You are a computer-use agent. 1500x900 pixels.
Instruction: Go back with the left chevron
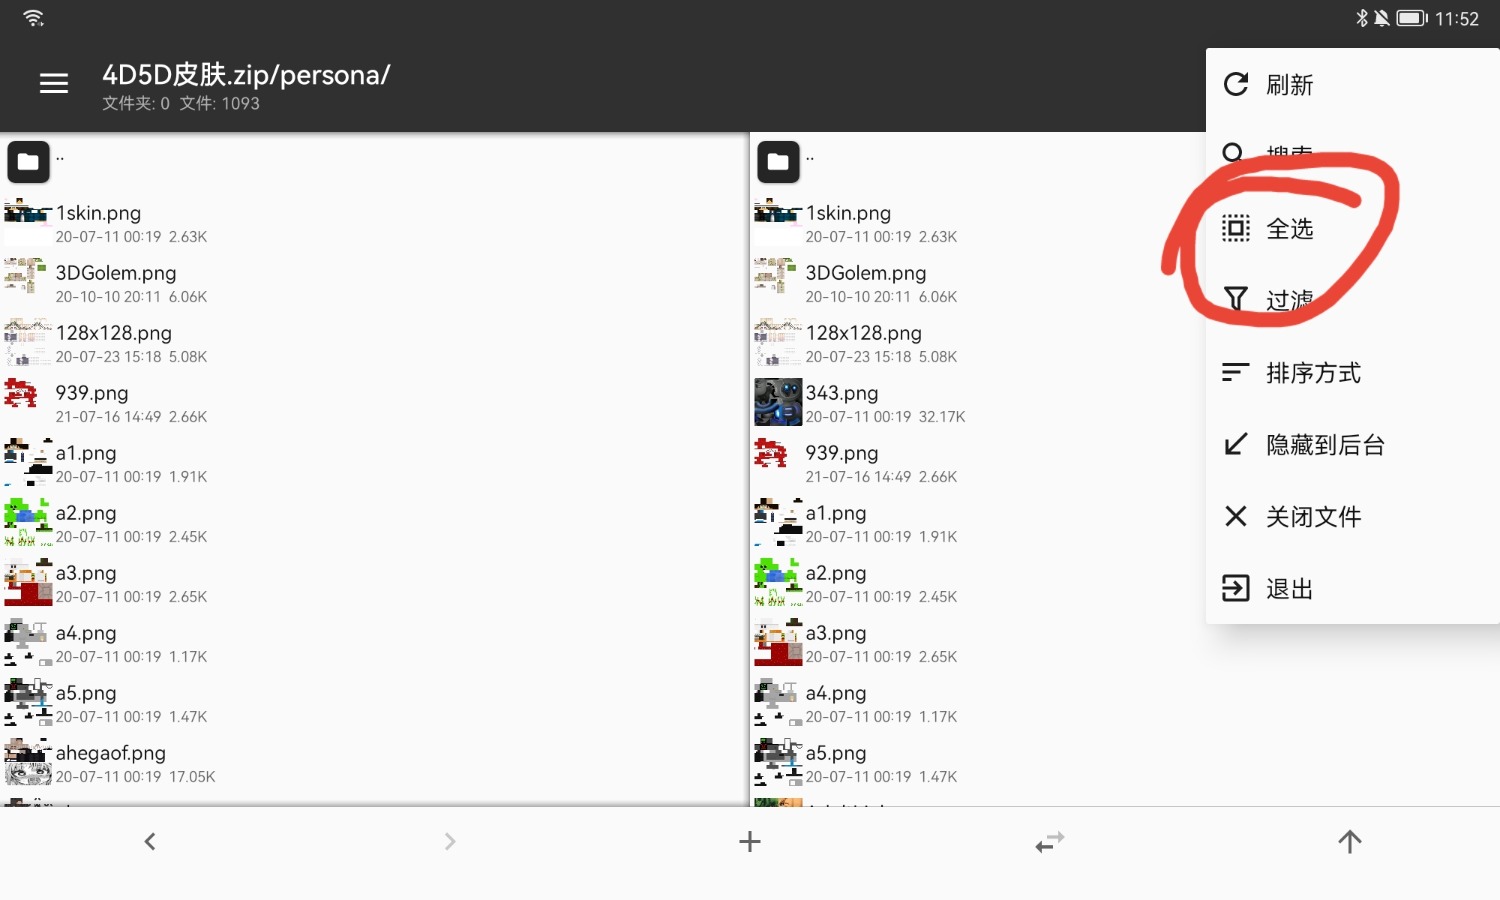pos(150,842)
